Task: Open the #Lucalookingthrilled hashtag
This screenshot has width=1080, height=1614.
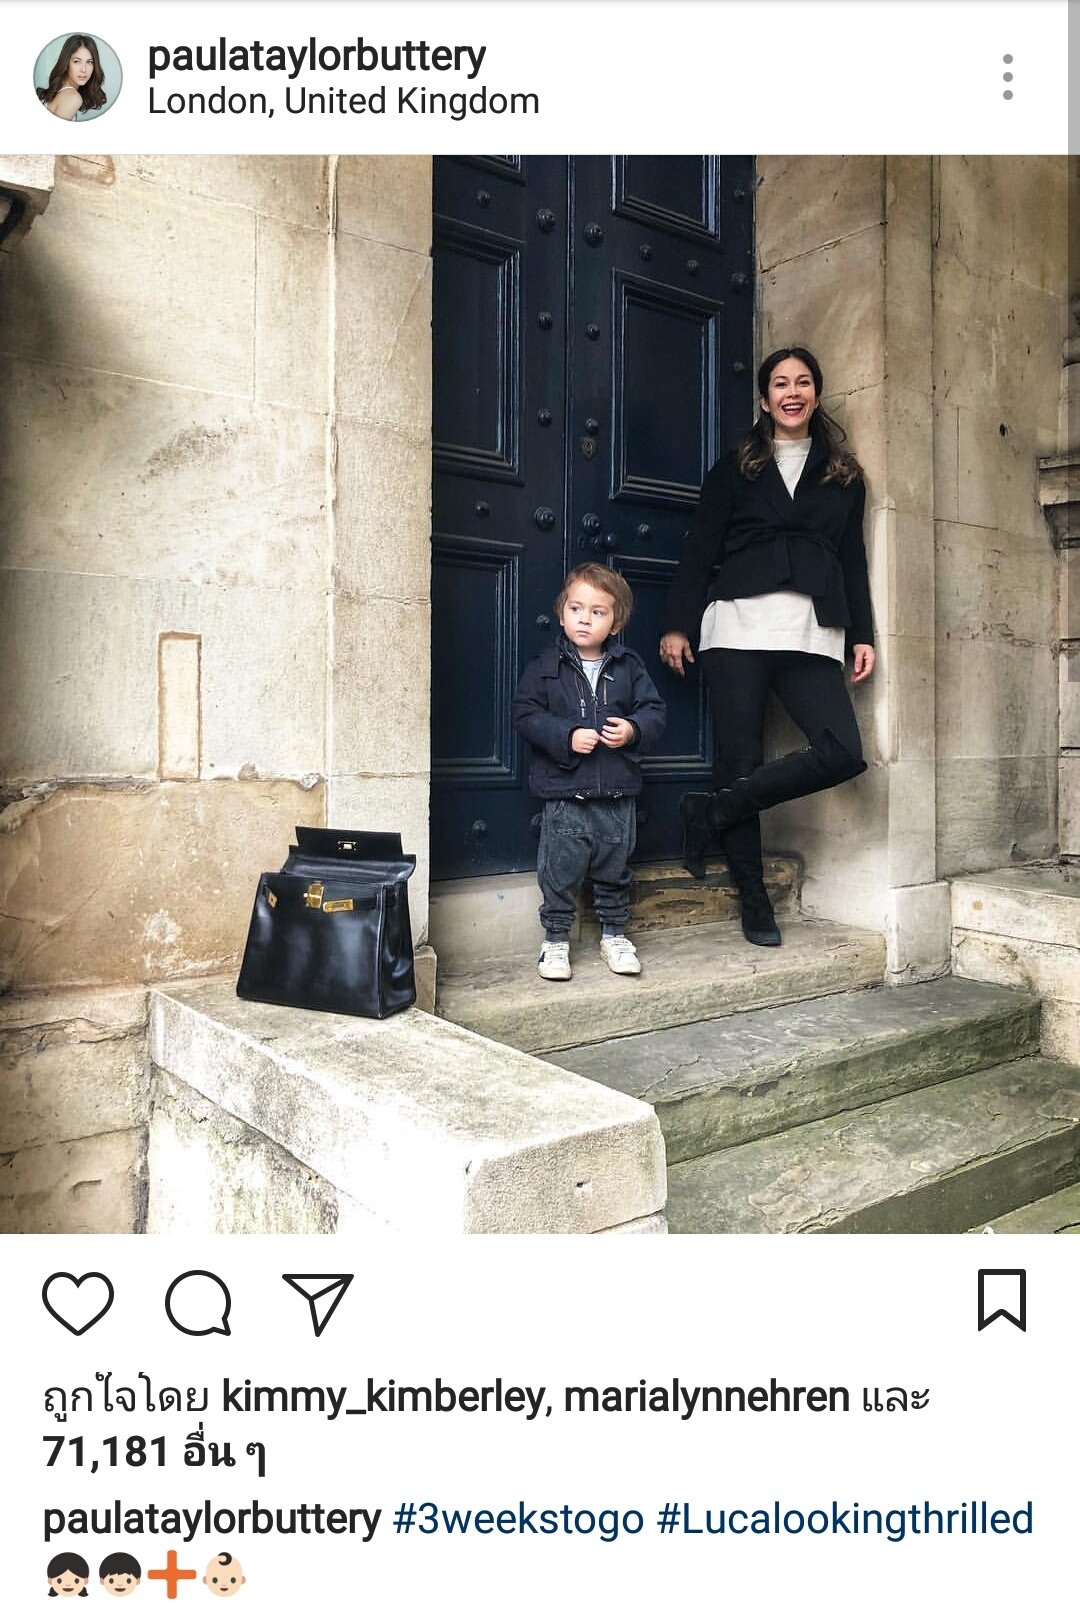Action: (845, 1519)
